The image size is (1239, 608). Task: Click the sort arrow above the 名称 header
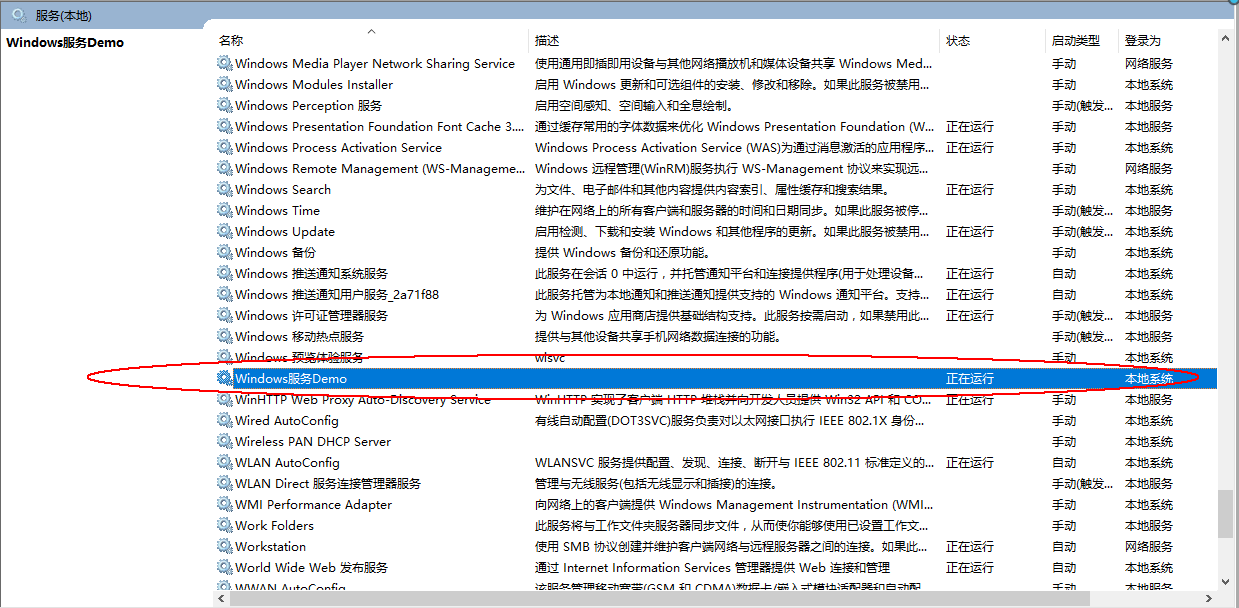pyautogui.click(x=371, y=32)
